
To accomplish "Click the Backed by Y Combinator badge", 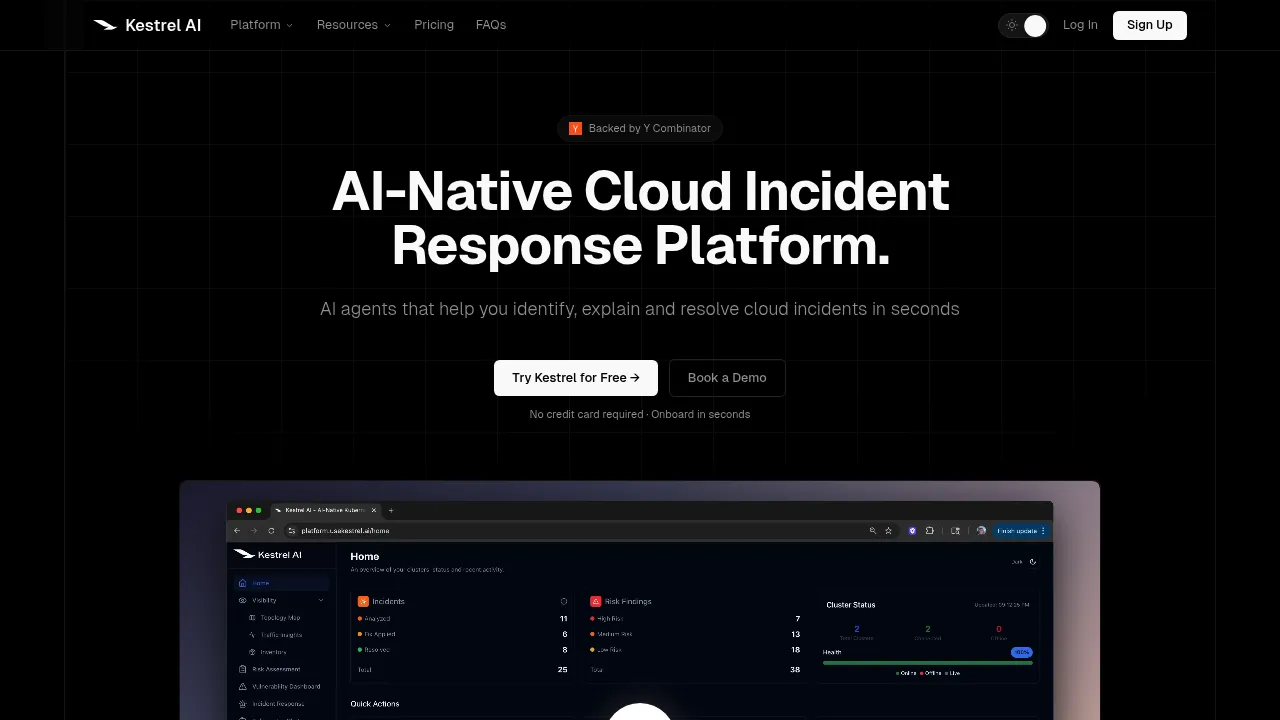I will pos(640,128).
